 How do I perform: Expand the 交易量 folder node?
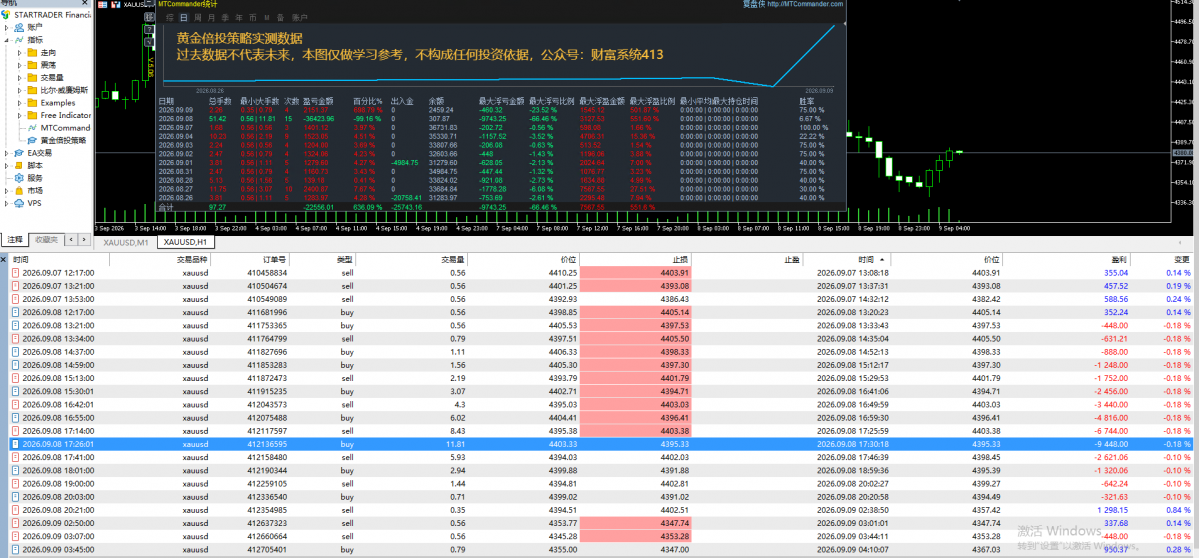coord(20,77)
